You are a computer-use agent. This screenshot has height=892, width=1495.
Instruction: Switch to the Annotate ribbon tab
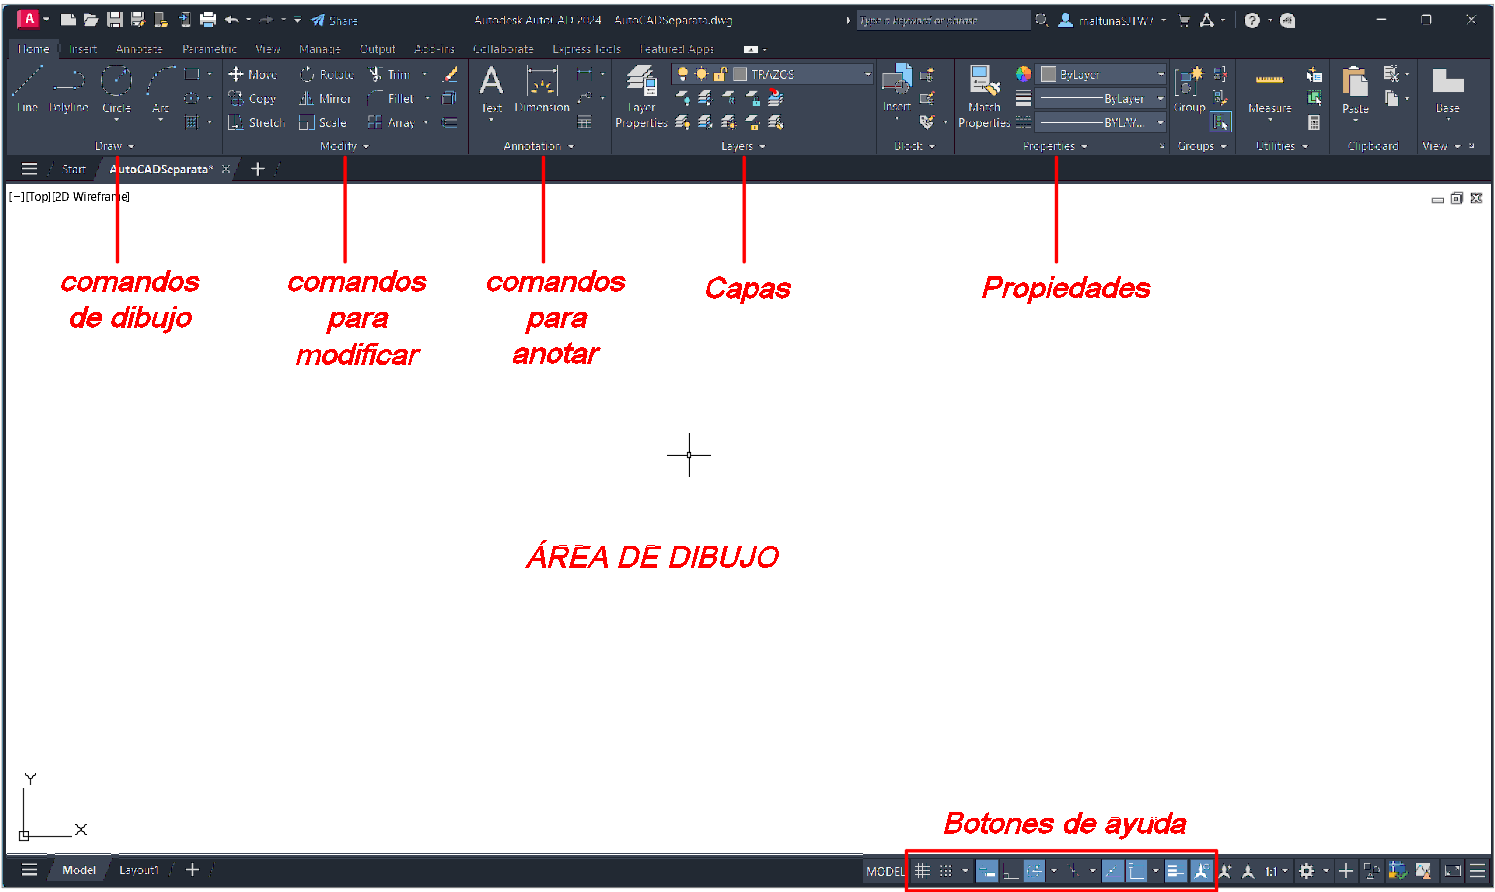[139, 49]
